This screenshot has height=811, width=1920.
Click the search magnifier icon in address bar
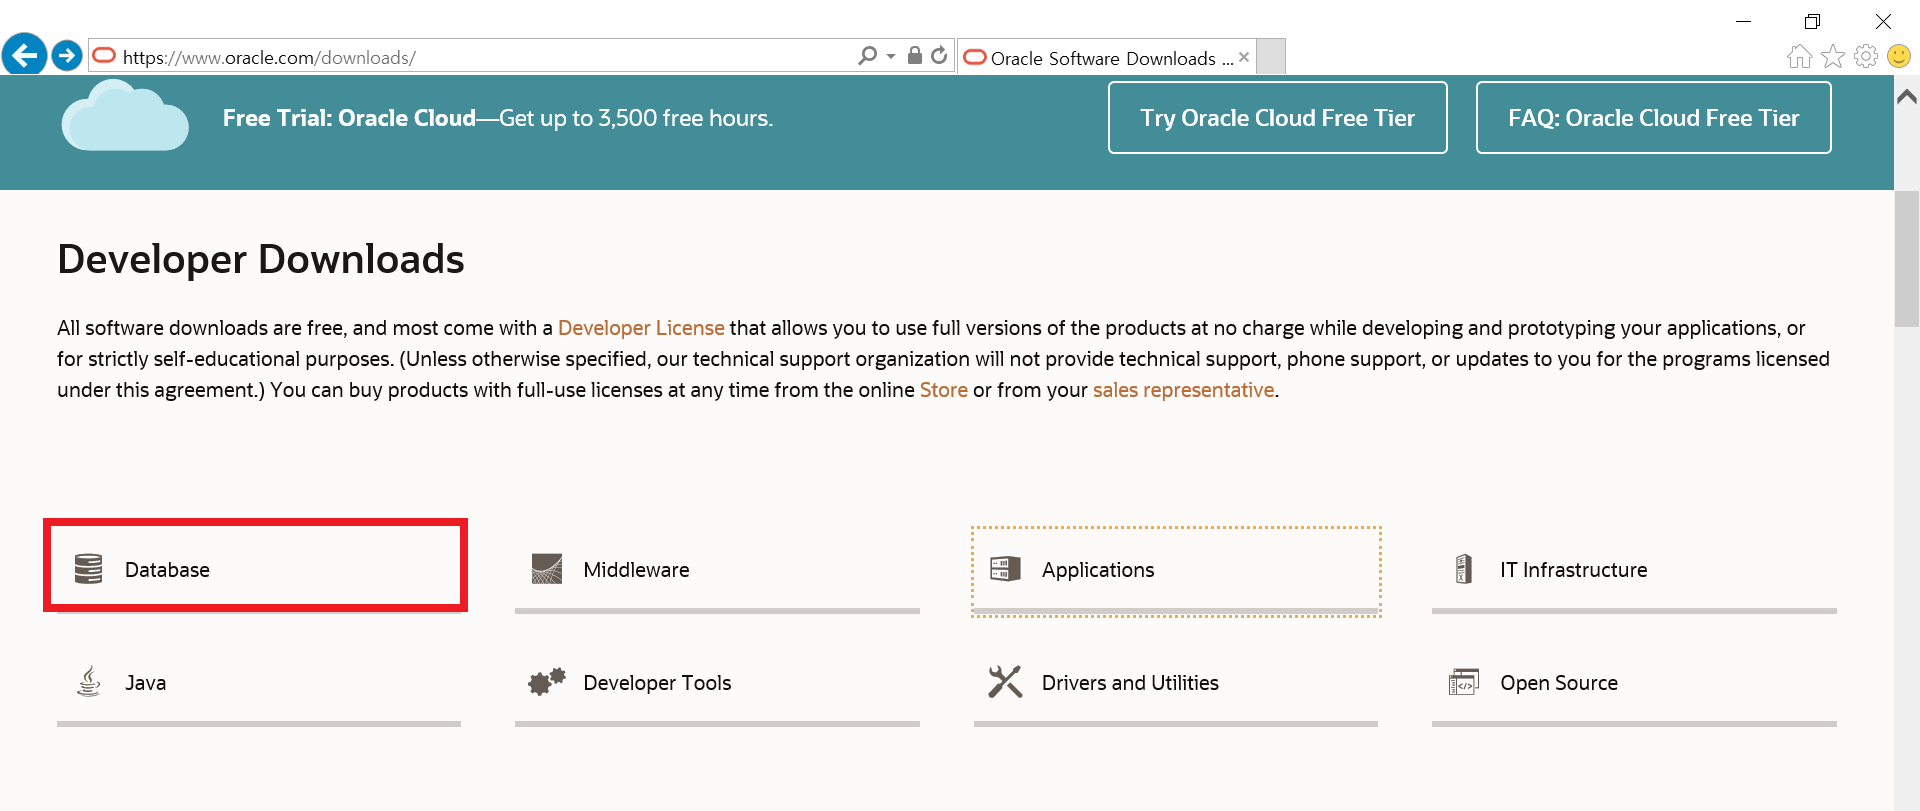(x=867, y=56)
